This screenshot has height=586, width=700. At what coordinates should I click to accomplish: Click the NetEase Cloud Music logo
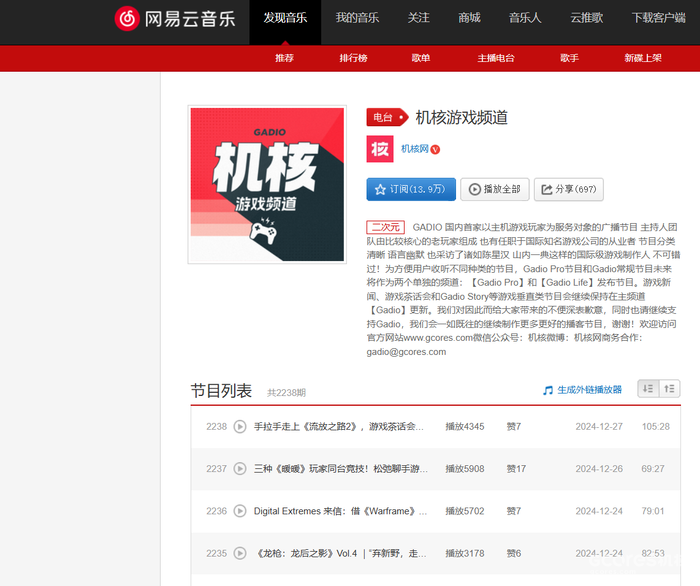175,19
